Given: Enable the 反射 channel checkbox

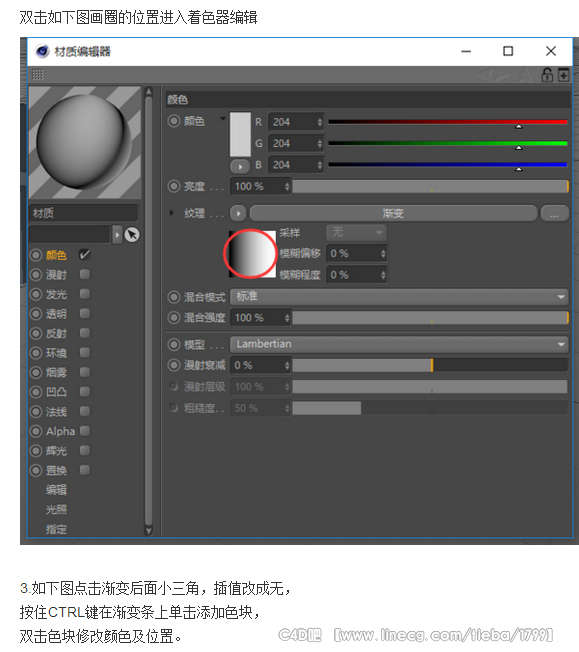Looking at the screenshot, I should pos(85,333).
